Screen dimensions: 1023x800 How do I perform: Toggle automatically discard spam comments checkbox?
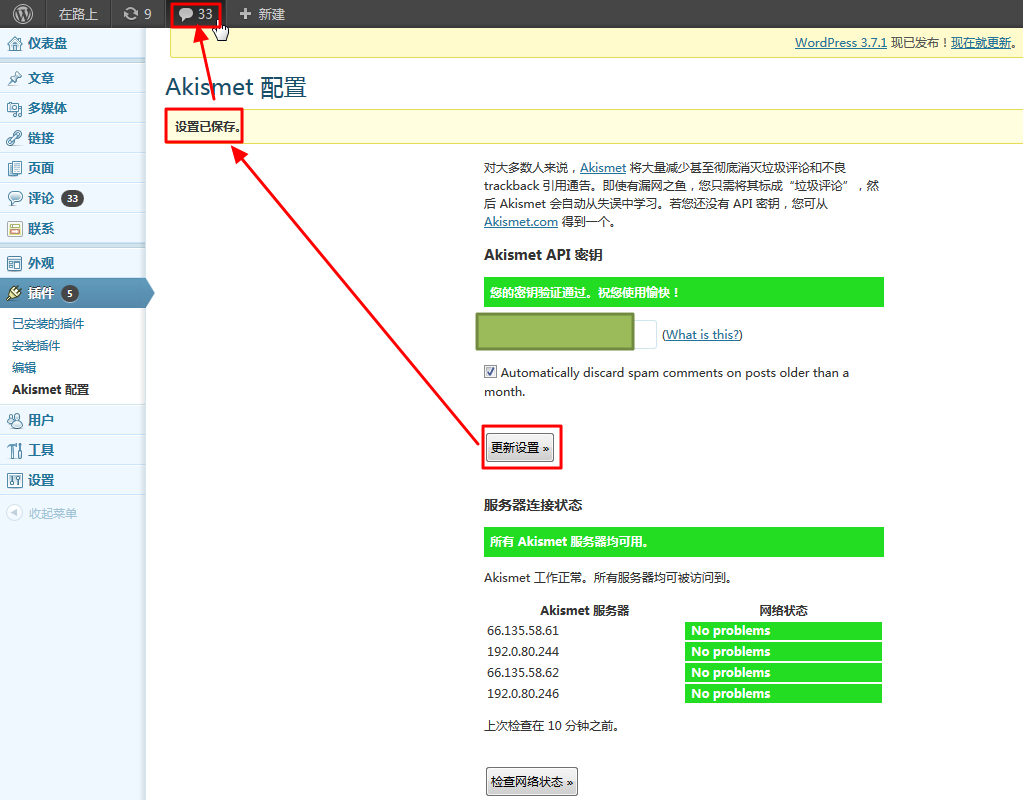490,372
